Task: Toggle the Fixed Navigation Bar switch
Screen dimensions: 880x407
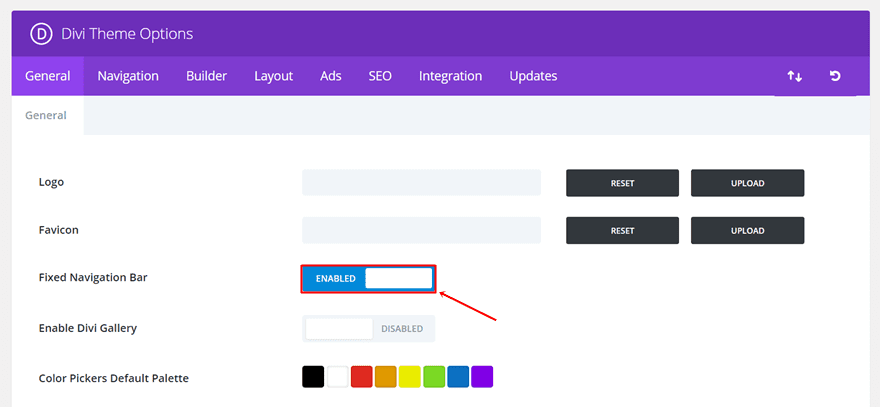Action: [368, 278]
